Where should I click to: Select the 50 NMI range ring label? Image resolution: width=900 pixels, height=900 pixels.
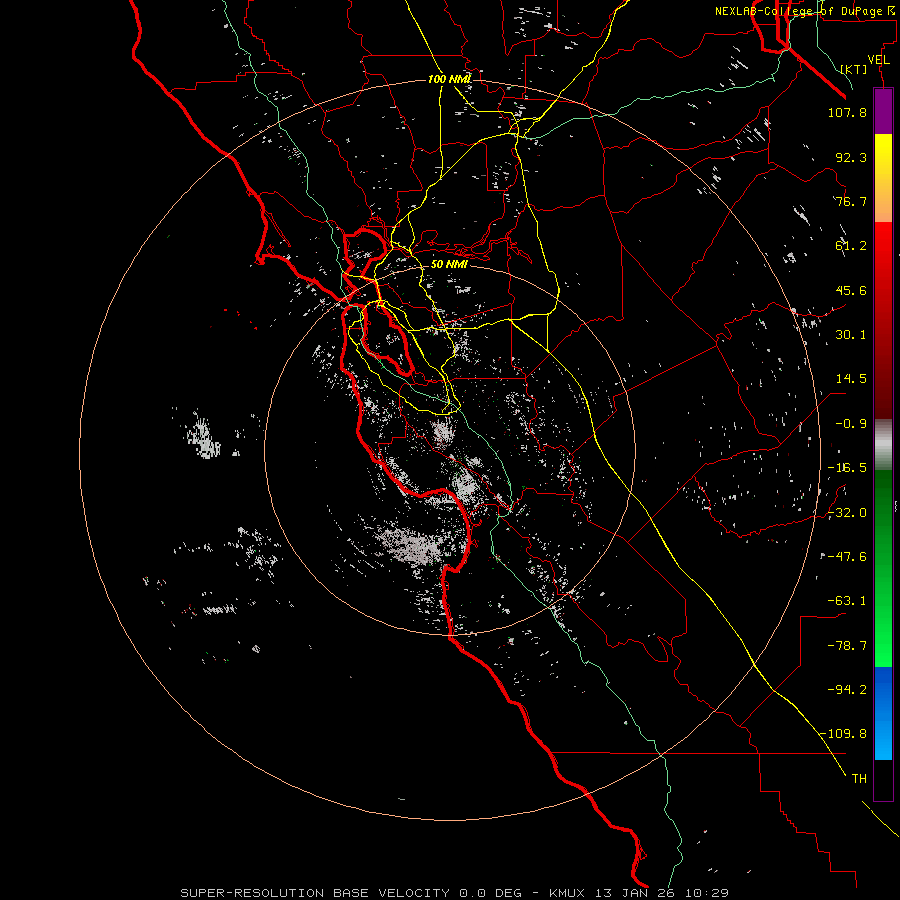click(449, 264)
